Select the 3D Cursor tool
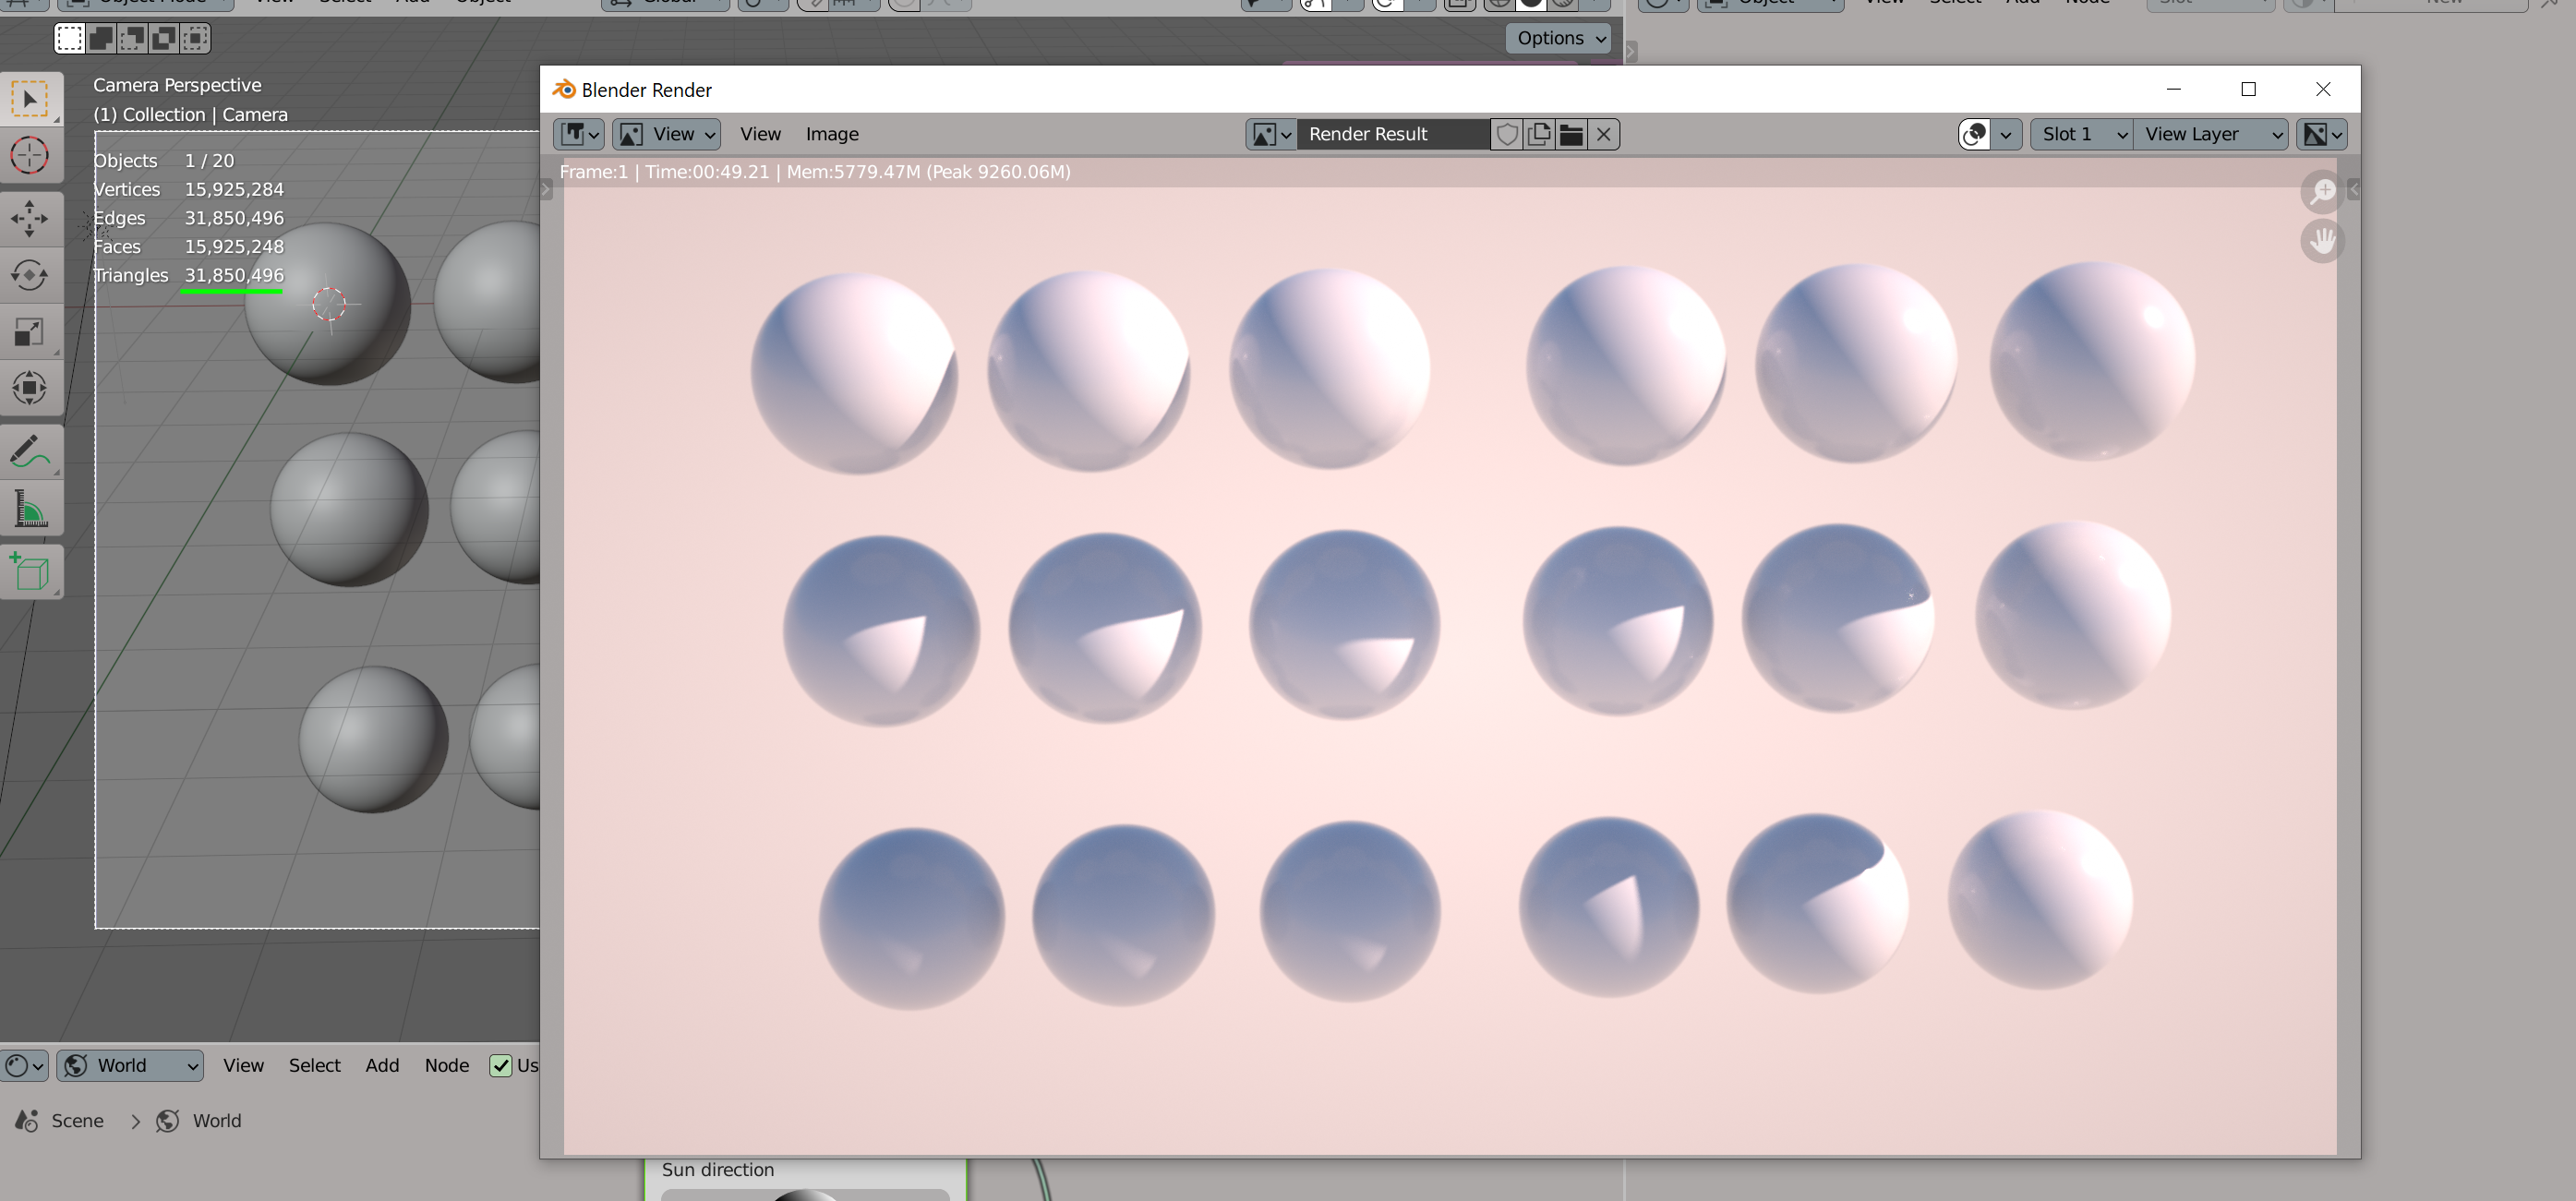This screenshot has width=2576, height=1201. pyautogui.click(x=30, y=155)
